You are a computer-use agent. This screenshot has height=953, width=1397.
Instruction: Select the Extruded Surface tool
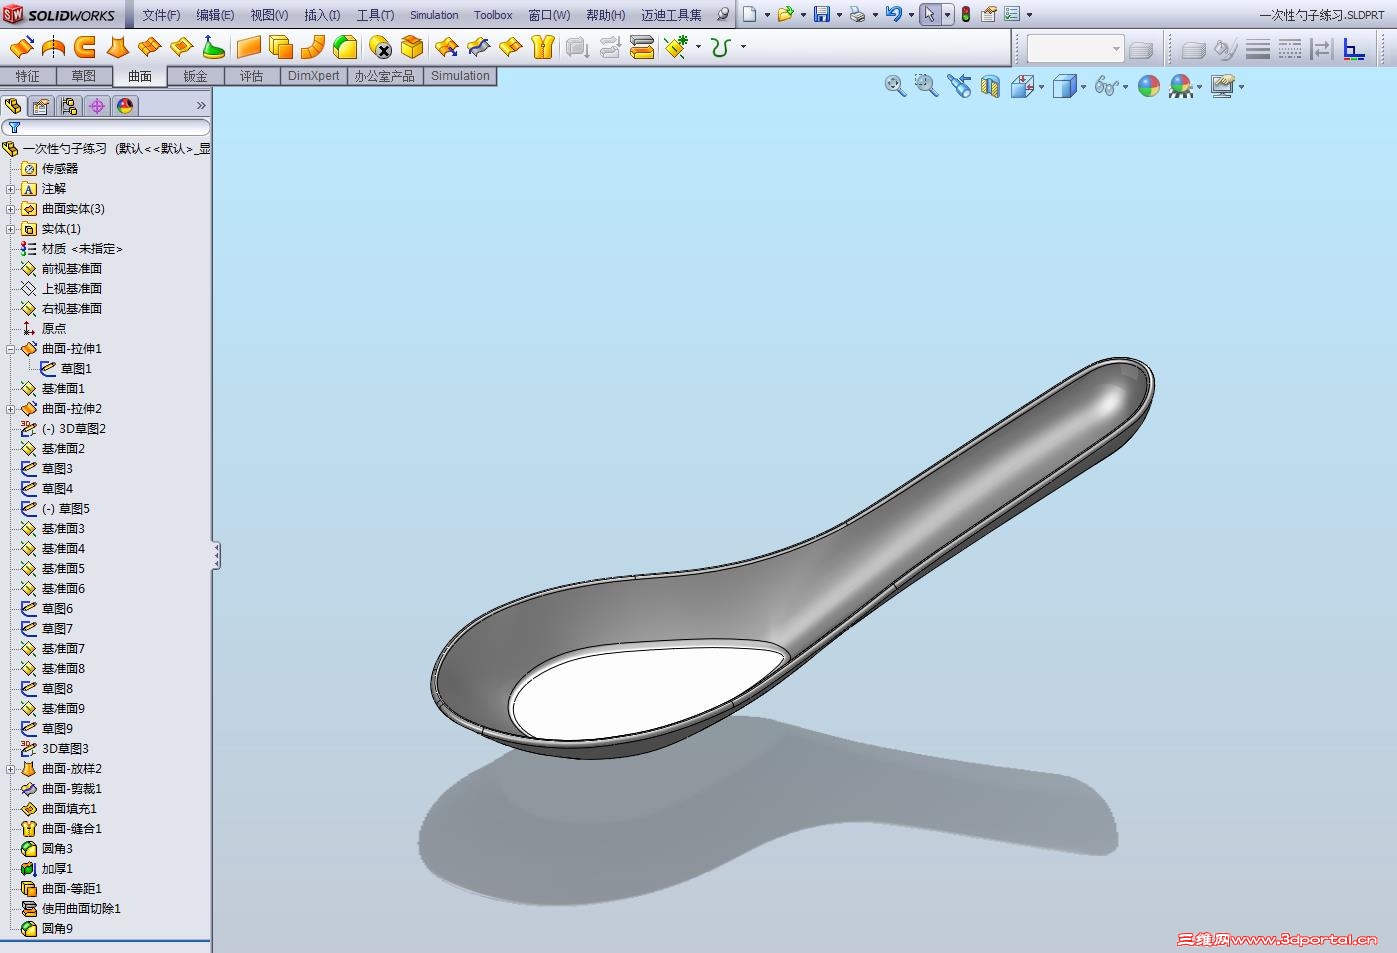(x=22, y=47)
